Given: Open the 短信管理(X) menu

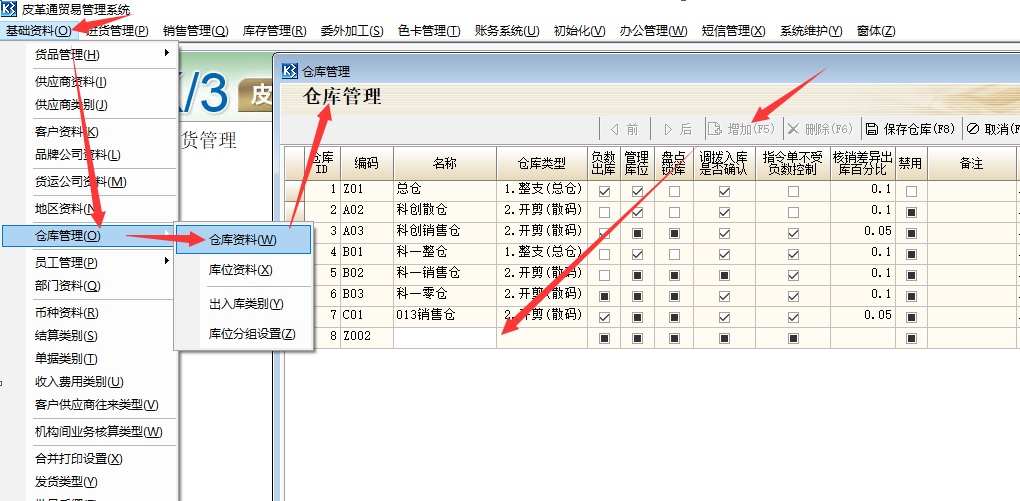Looking at the screenshot, I should click(x=734, y=31).
